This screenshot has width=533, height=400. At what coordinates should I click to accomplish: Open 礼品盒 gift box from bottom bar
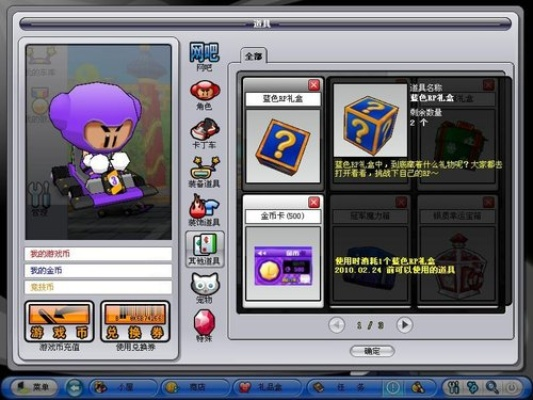click(x=268, y=387)
